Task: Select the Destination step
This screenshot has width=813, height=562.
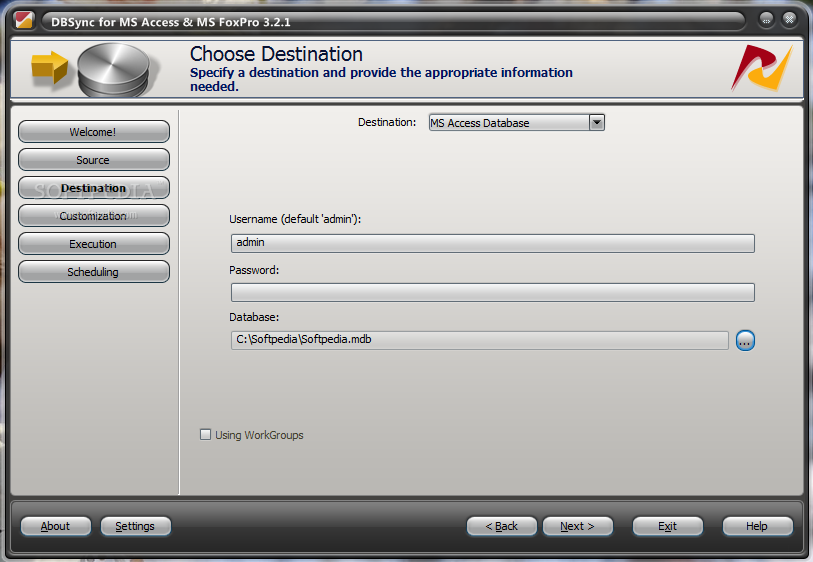Action: point(94,188)
